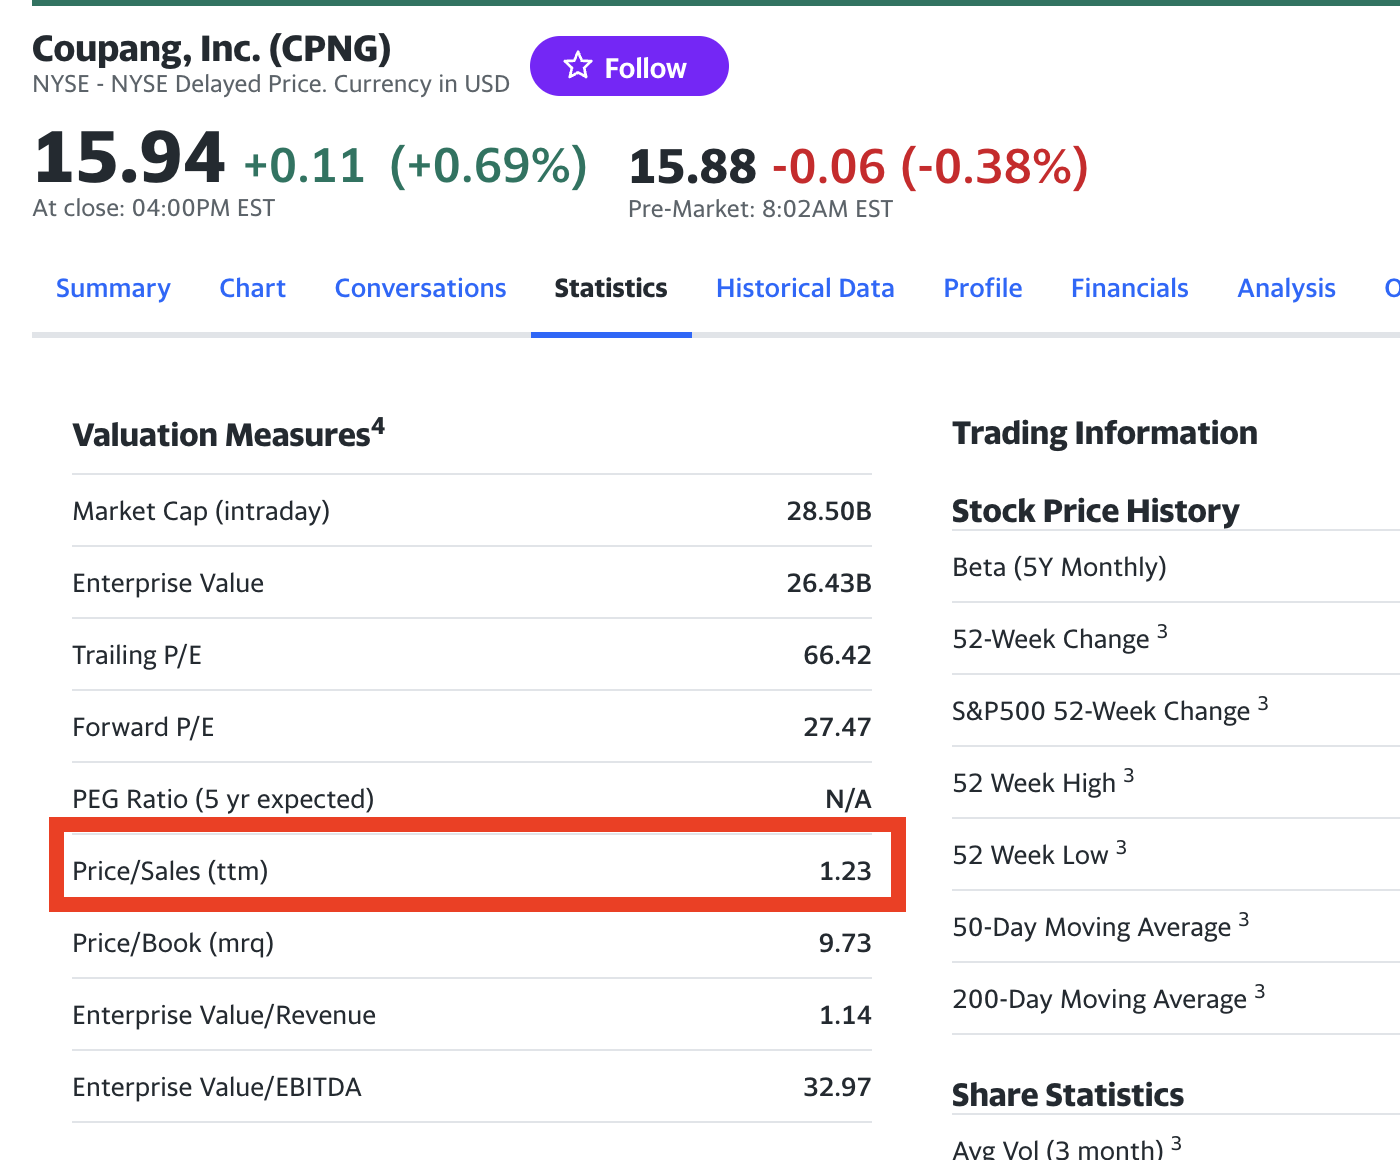Click the 32.97 EV/EBITDA value
1400x1160 pixels.
pos(837,1087)
